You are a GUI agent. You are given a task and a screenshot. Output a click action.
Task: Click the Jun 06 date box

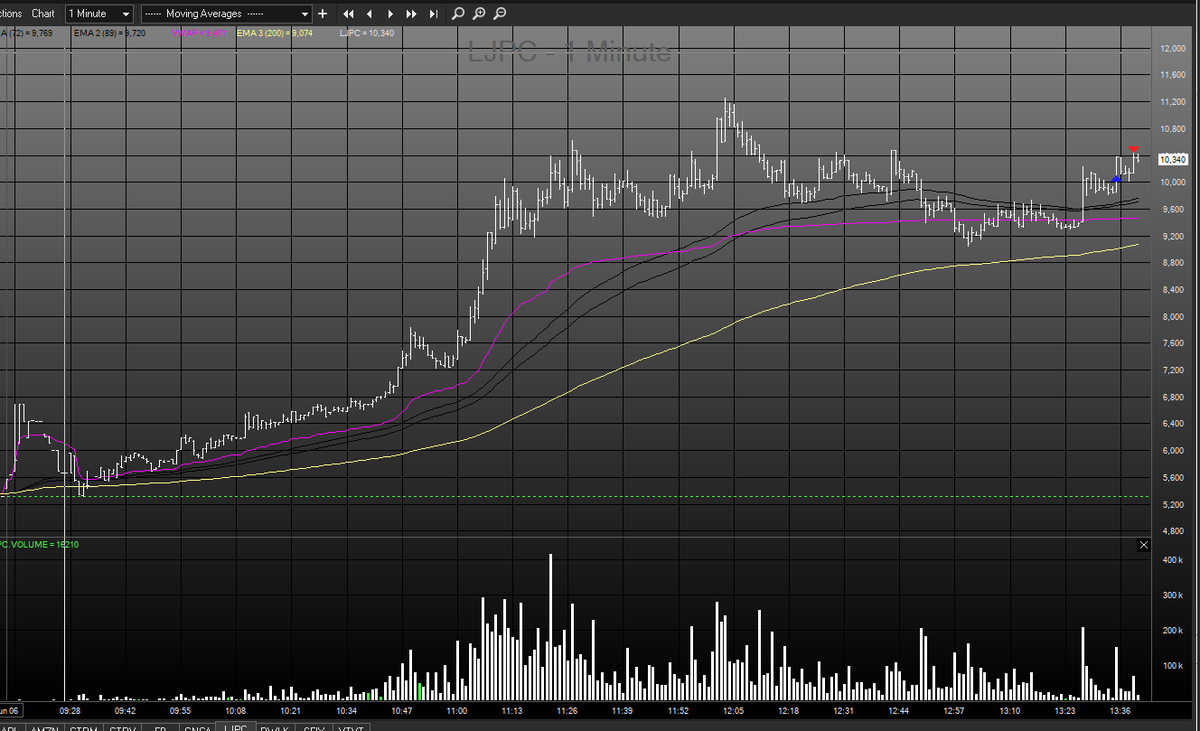pos(10,710)
